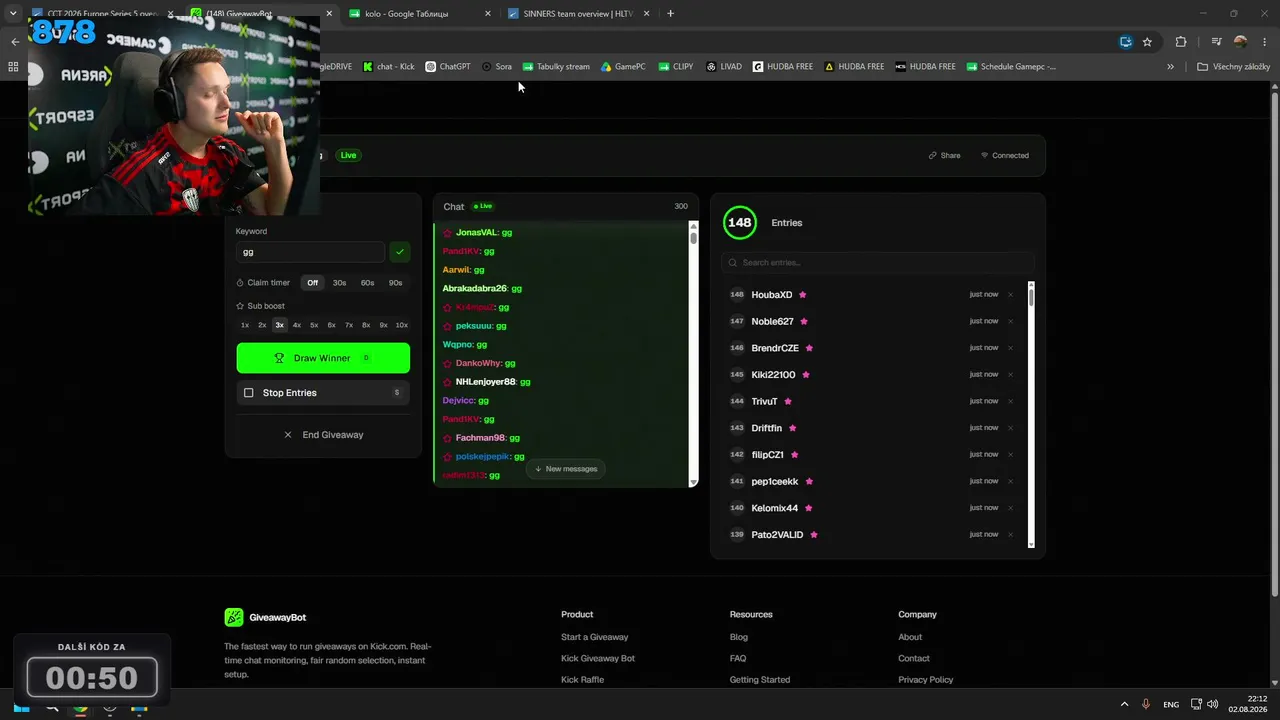Open the Schedule Gamepc bookmark
1280x720 pixels.
click(1011, 67)
